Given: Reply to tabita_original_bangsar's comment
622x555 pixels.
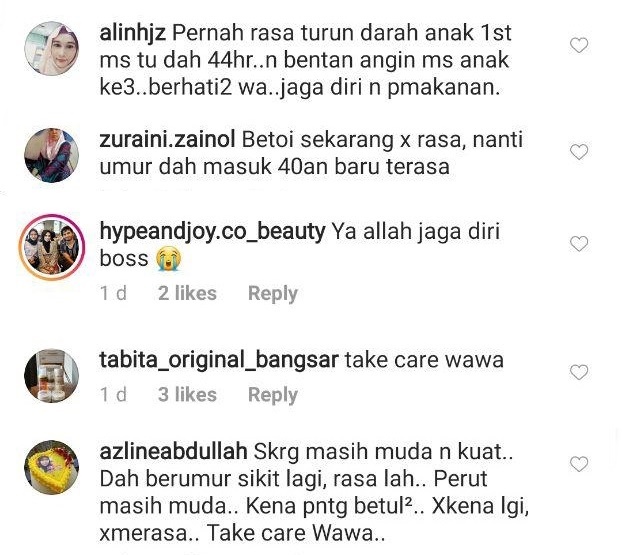Looking at the screenshot, I should [273, 395].
